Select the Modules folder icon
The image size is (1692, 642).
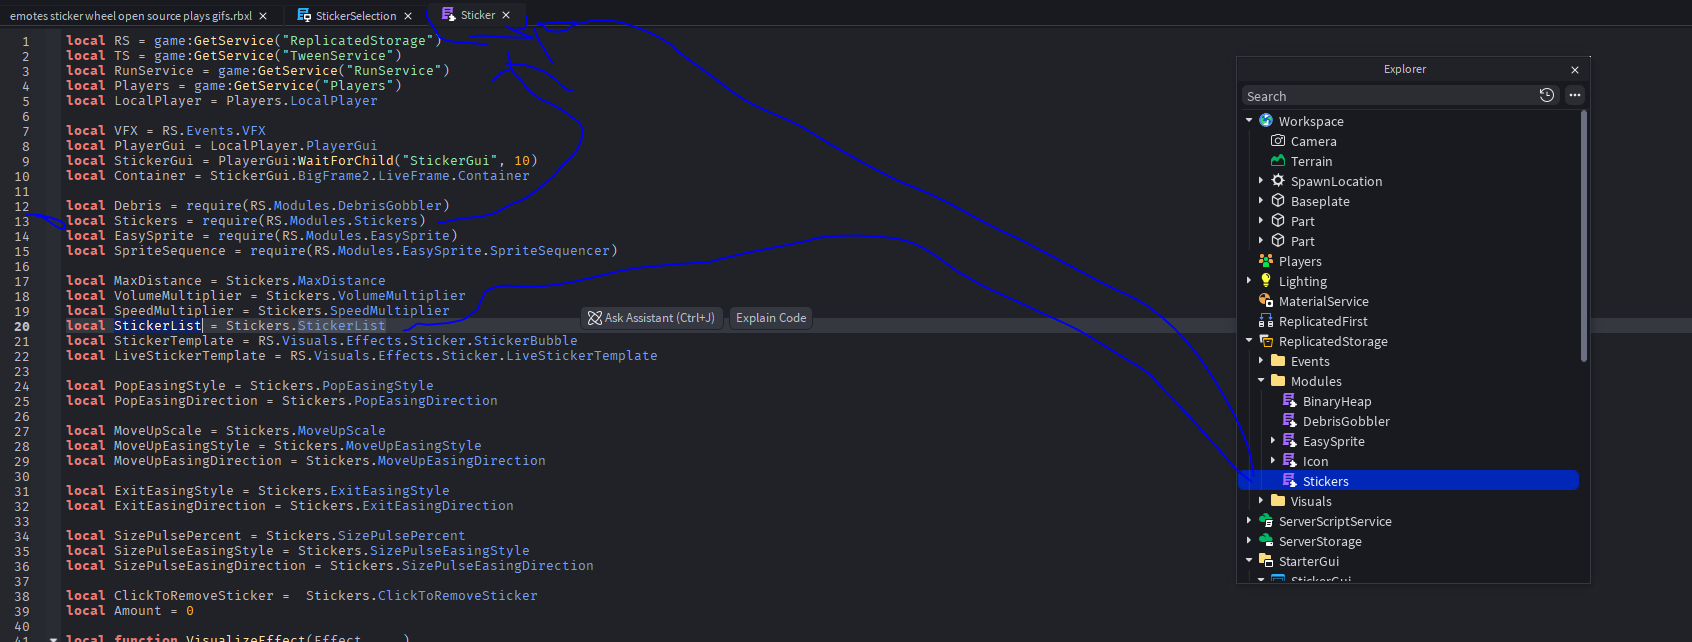point(1278,381)
